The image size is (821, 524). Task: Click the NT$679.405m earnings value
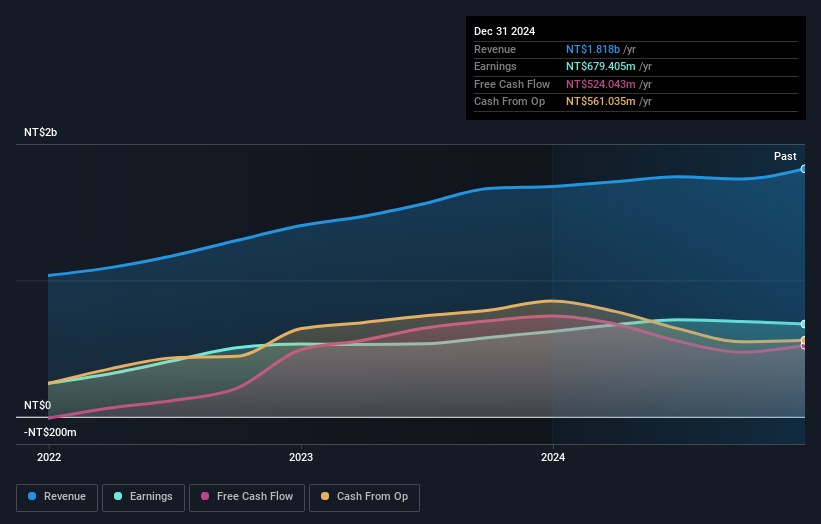[x=601, y=66]
